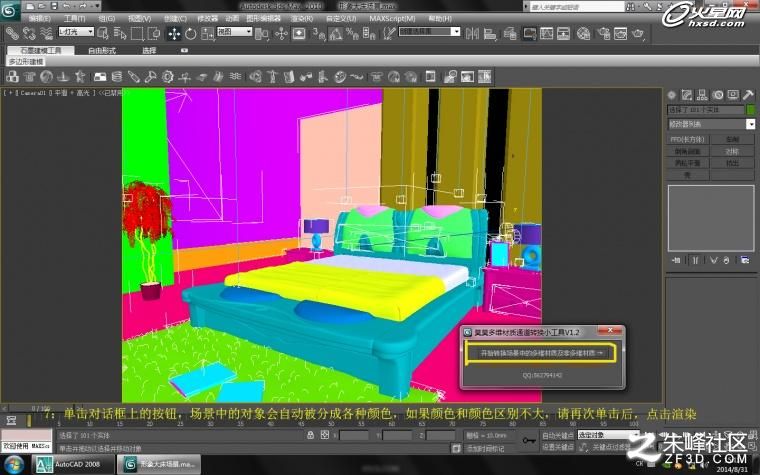Switch to the 自由形式 ribbon tab

[102, 50]
